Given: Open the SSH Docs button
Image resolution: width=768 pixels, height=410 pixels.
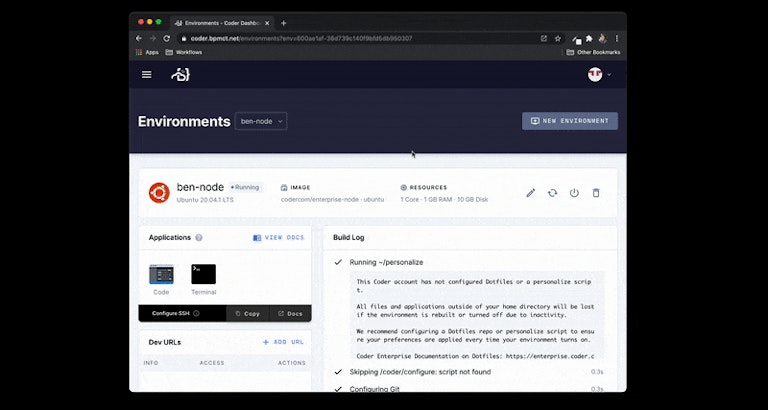Looking at the screenshot, I should 290,314.
